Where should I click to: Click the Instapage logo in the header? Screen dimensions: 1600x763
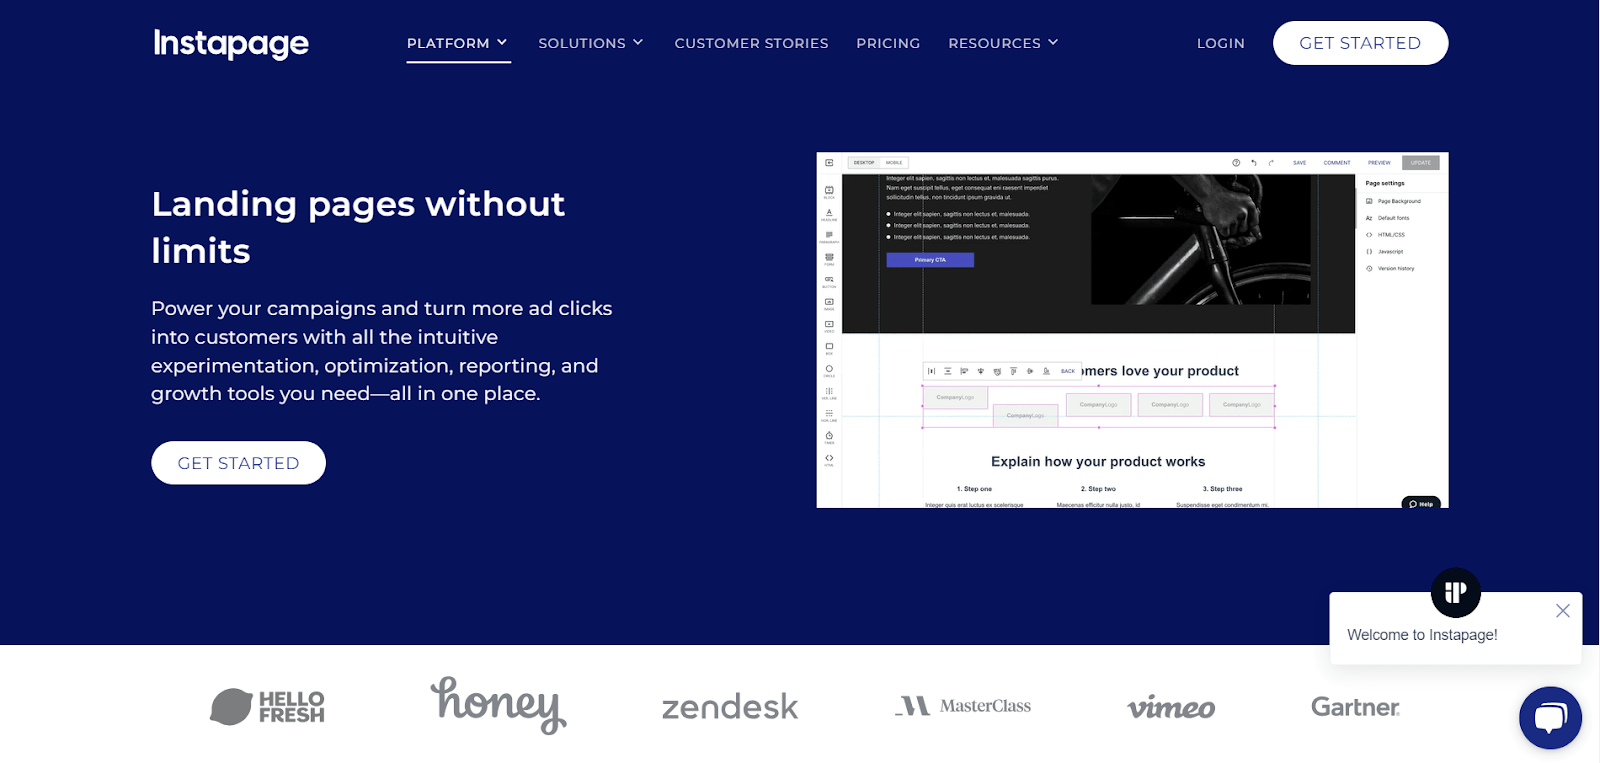(231, 43)
